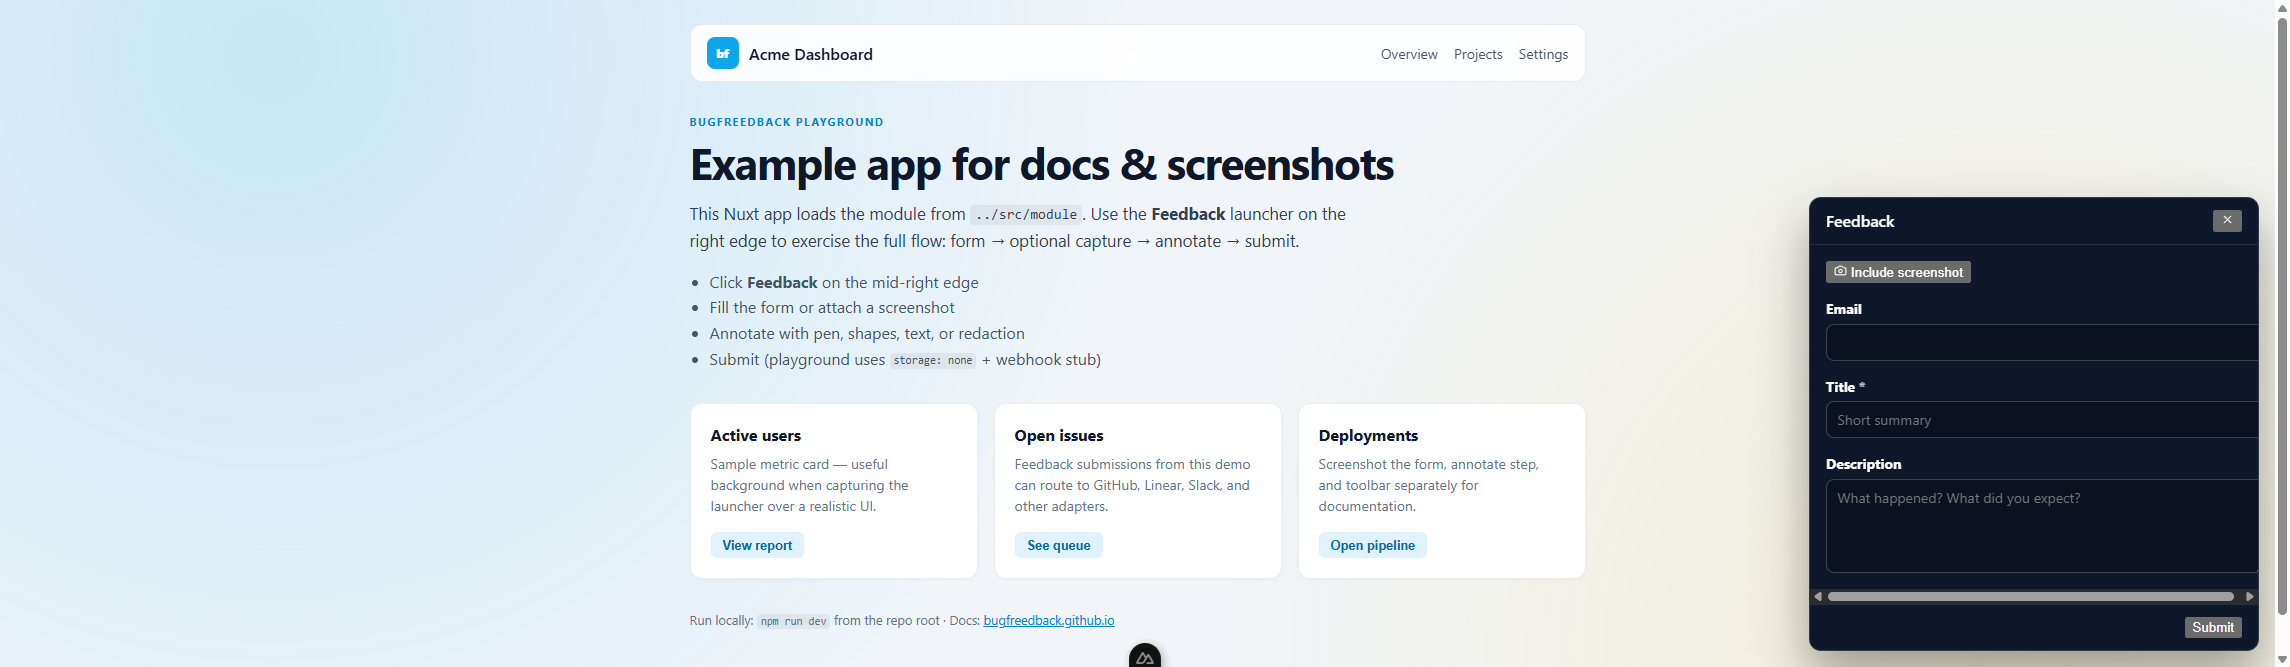This screenshot has height=667, width=2290.
Task: Click the 'Submit (playground uses' bullet text
Action: pyautogui.click(x=797, y=360)
